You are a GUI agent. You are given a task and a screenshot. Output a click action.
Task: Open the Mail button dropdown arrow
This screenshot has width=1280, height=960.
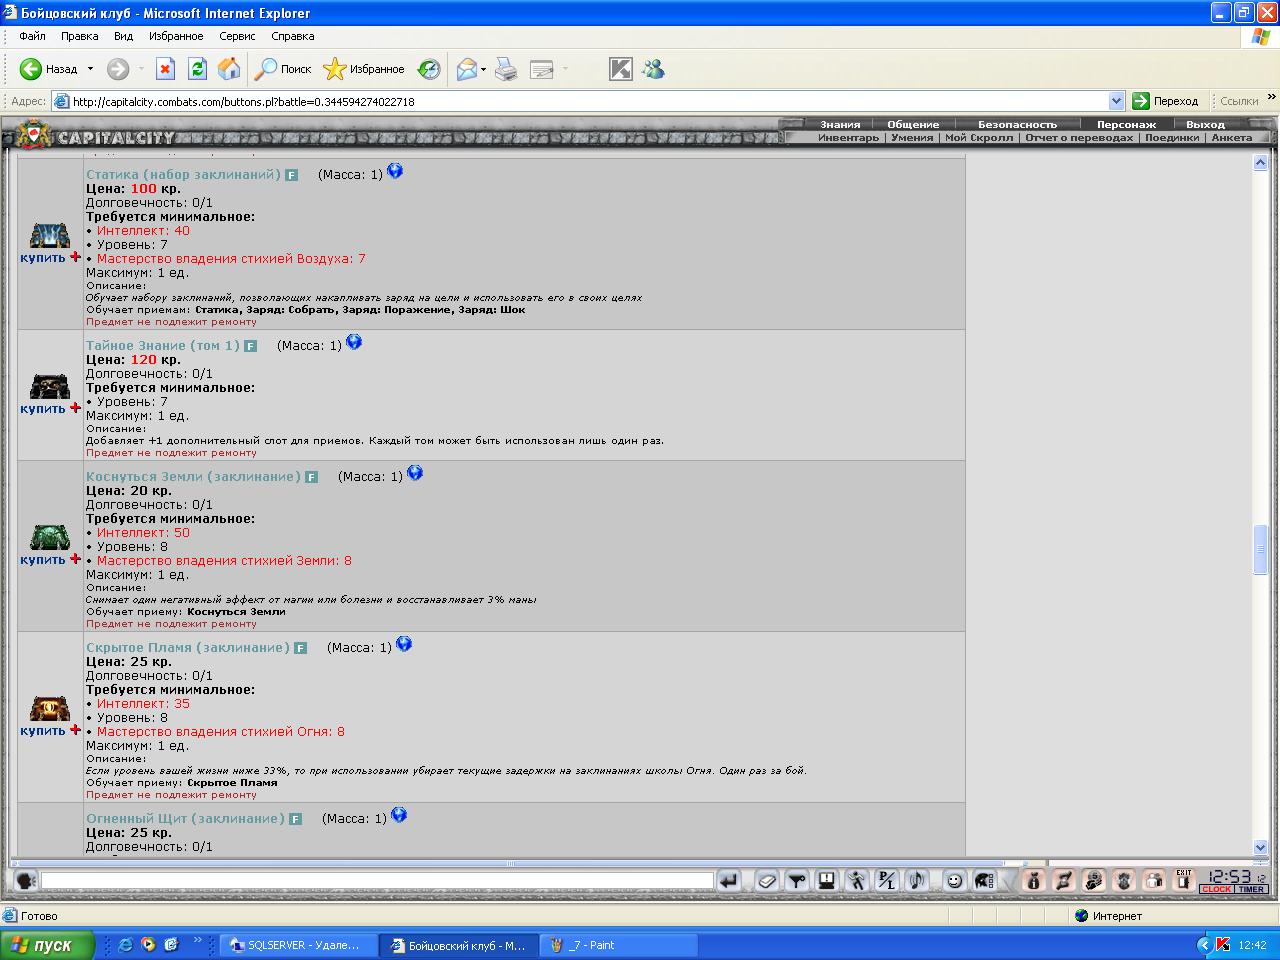point(483,69)
